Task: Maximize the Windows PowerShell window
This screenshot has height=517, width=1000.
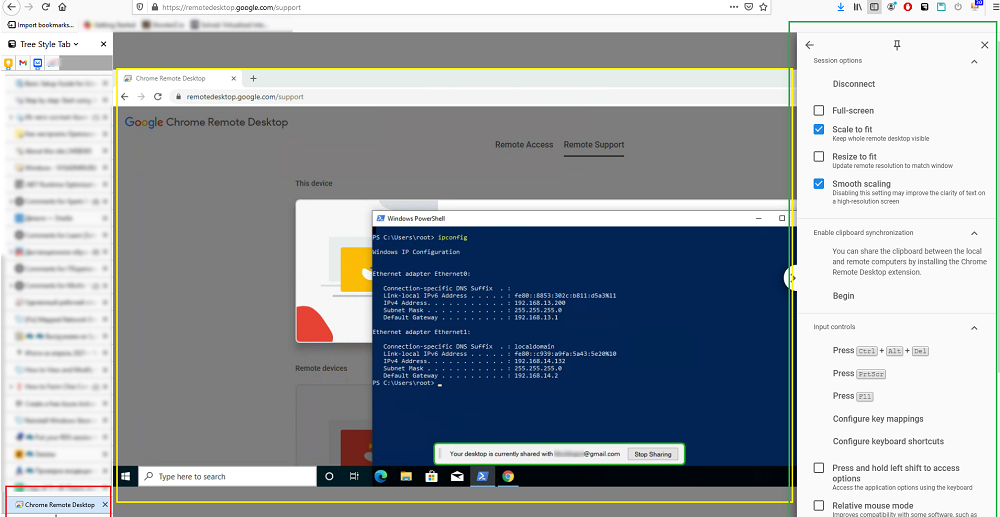Action: coord(782,218)
